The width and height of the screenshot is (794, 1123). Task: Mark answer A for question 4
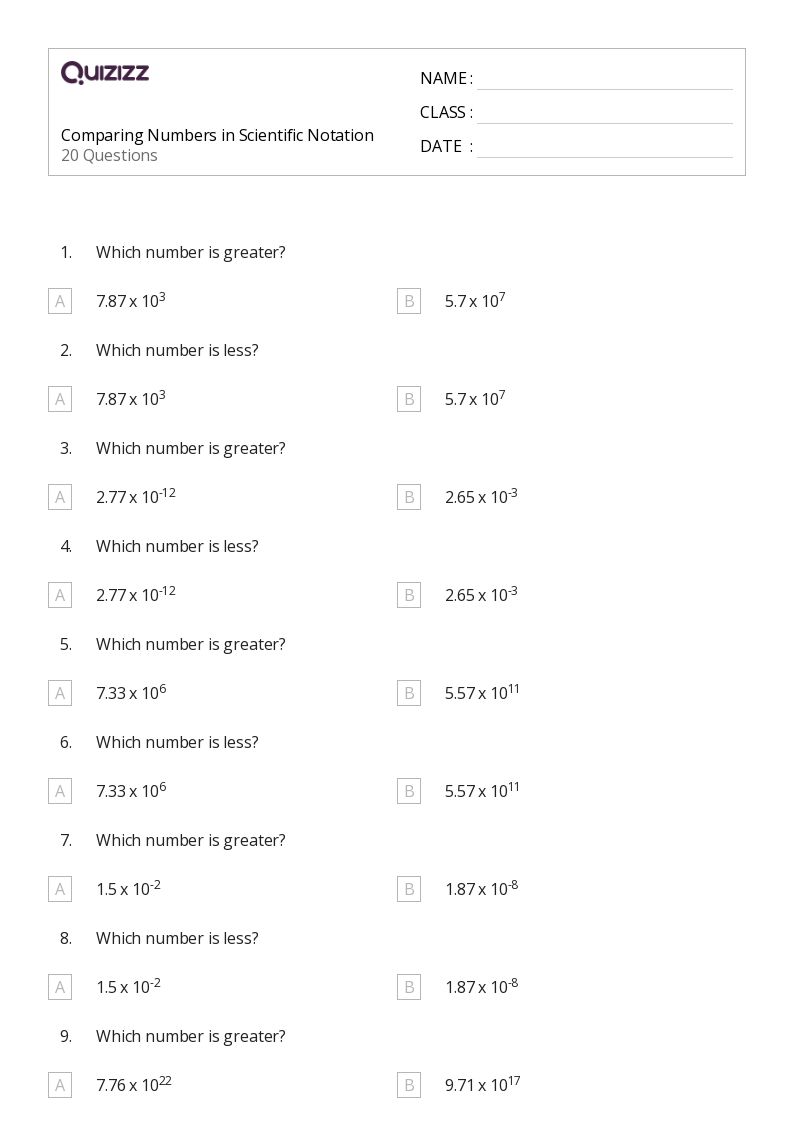pos(60,595)
